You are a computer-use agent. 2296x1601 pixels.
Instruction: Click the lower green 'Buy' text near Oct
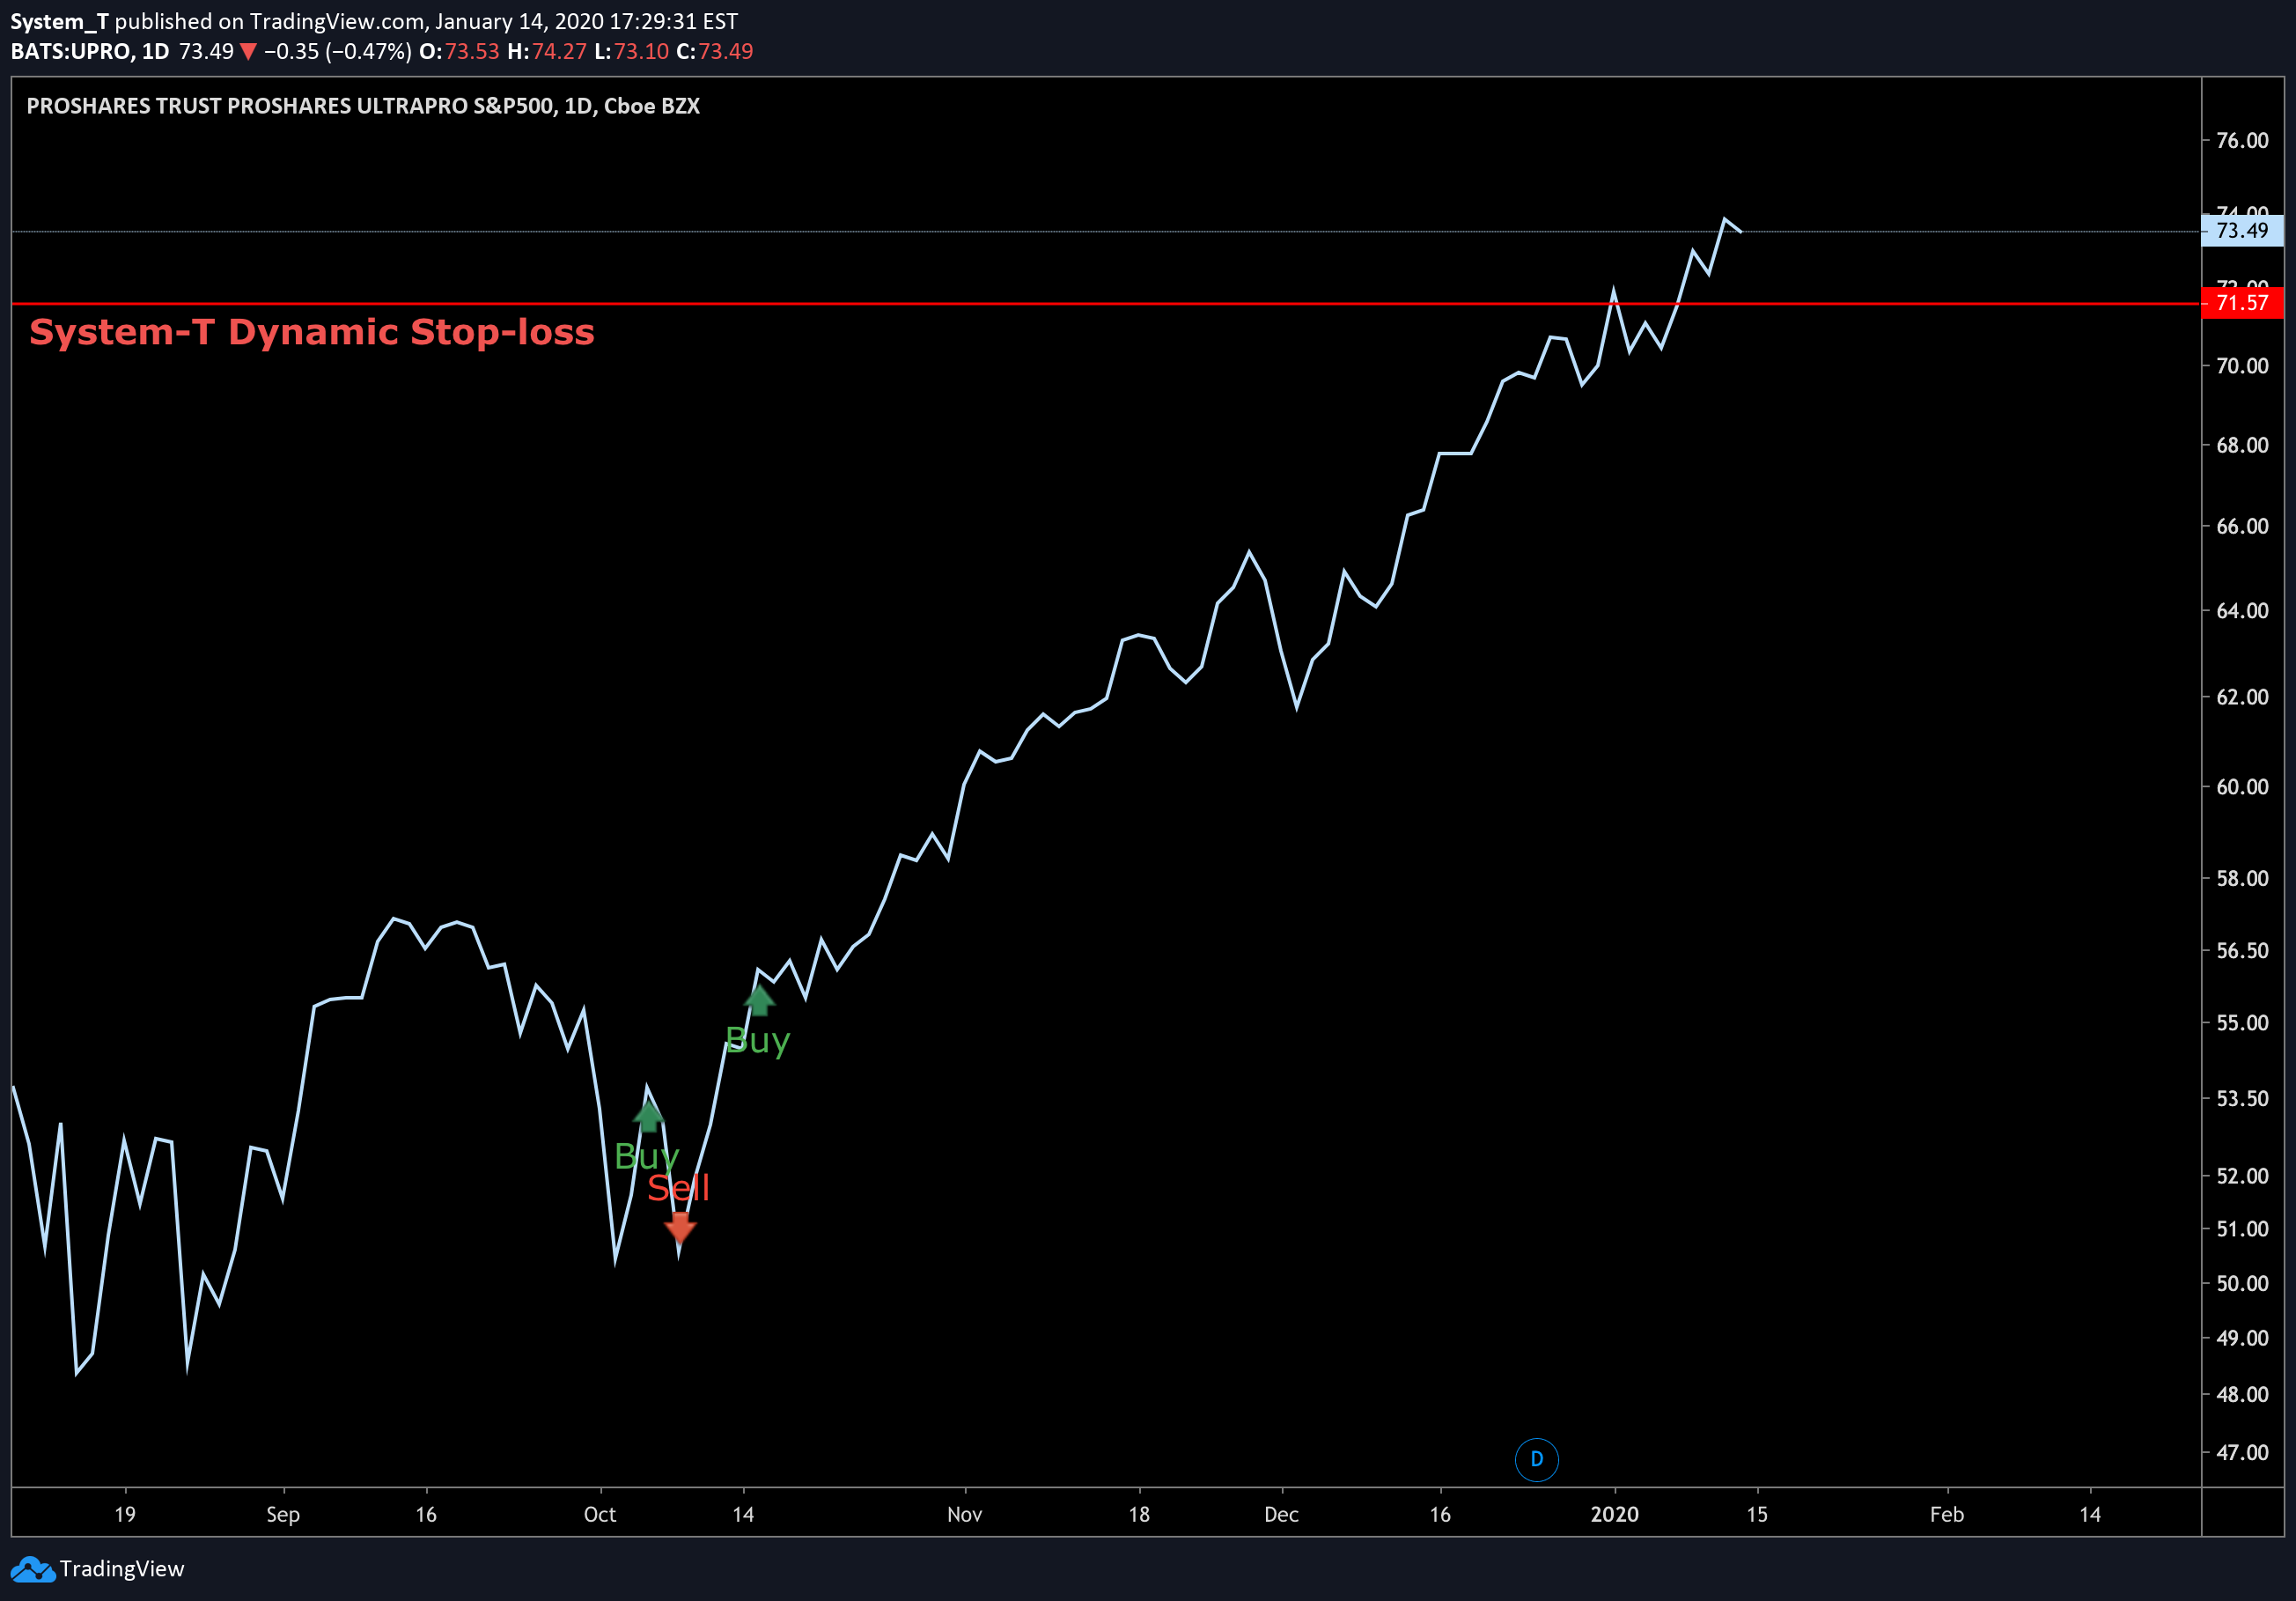click(x=647, y=1157)
